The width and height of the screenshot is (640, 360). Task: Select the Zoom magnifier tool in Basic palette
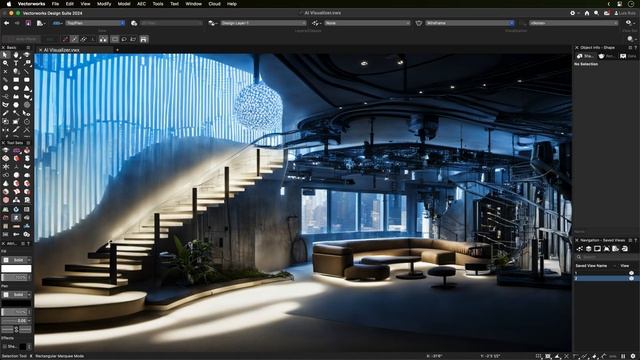[x=5, y=63]
